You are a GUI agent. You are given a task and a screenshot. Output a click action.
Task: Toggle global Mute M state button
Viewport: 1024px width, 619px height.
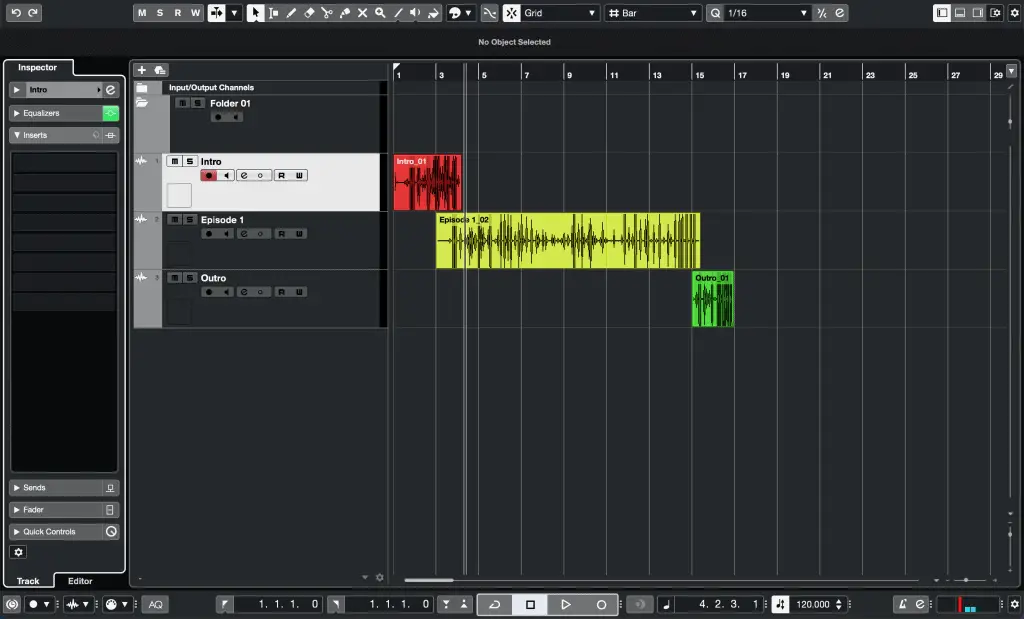click(x=142, y=12)
